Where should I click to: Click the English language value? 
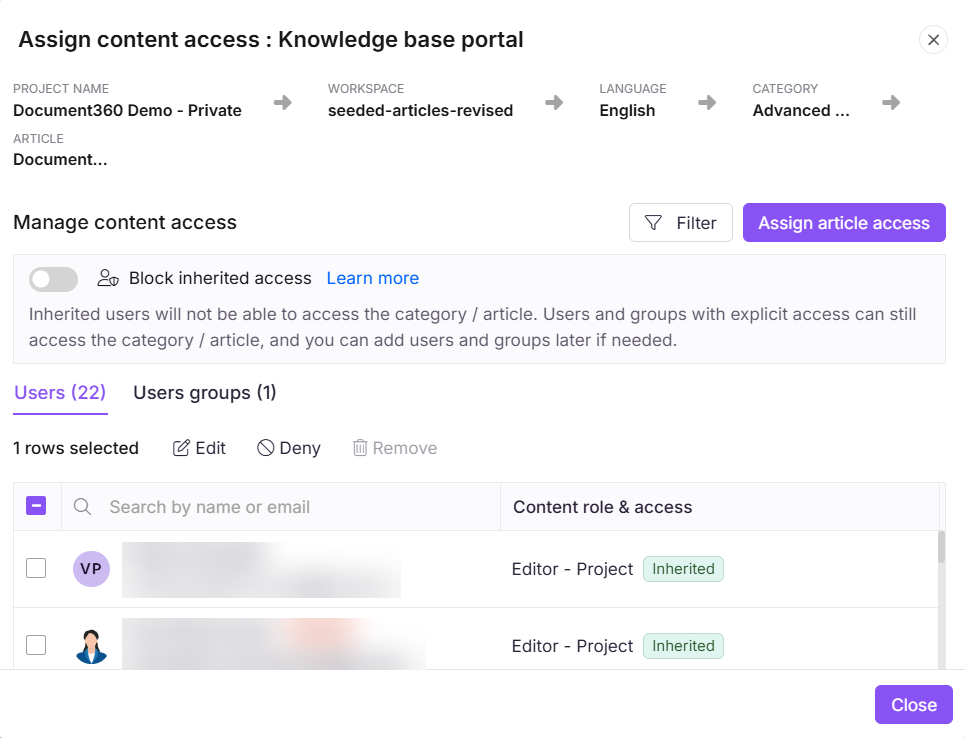pos(627,111)
